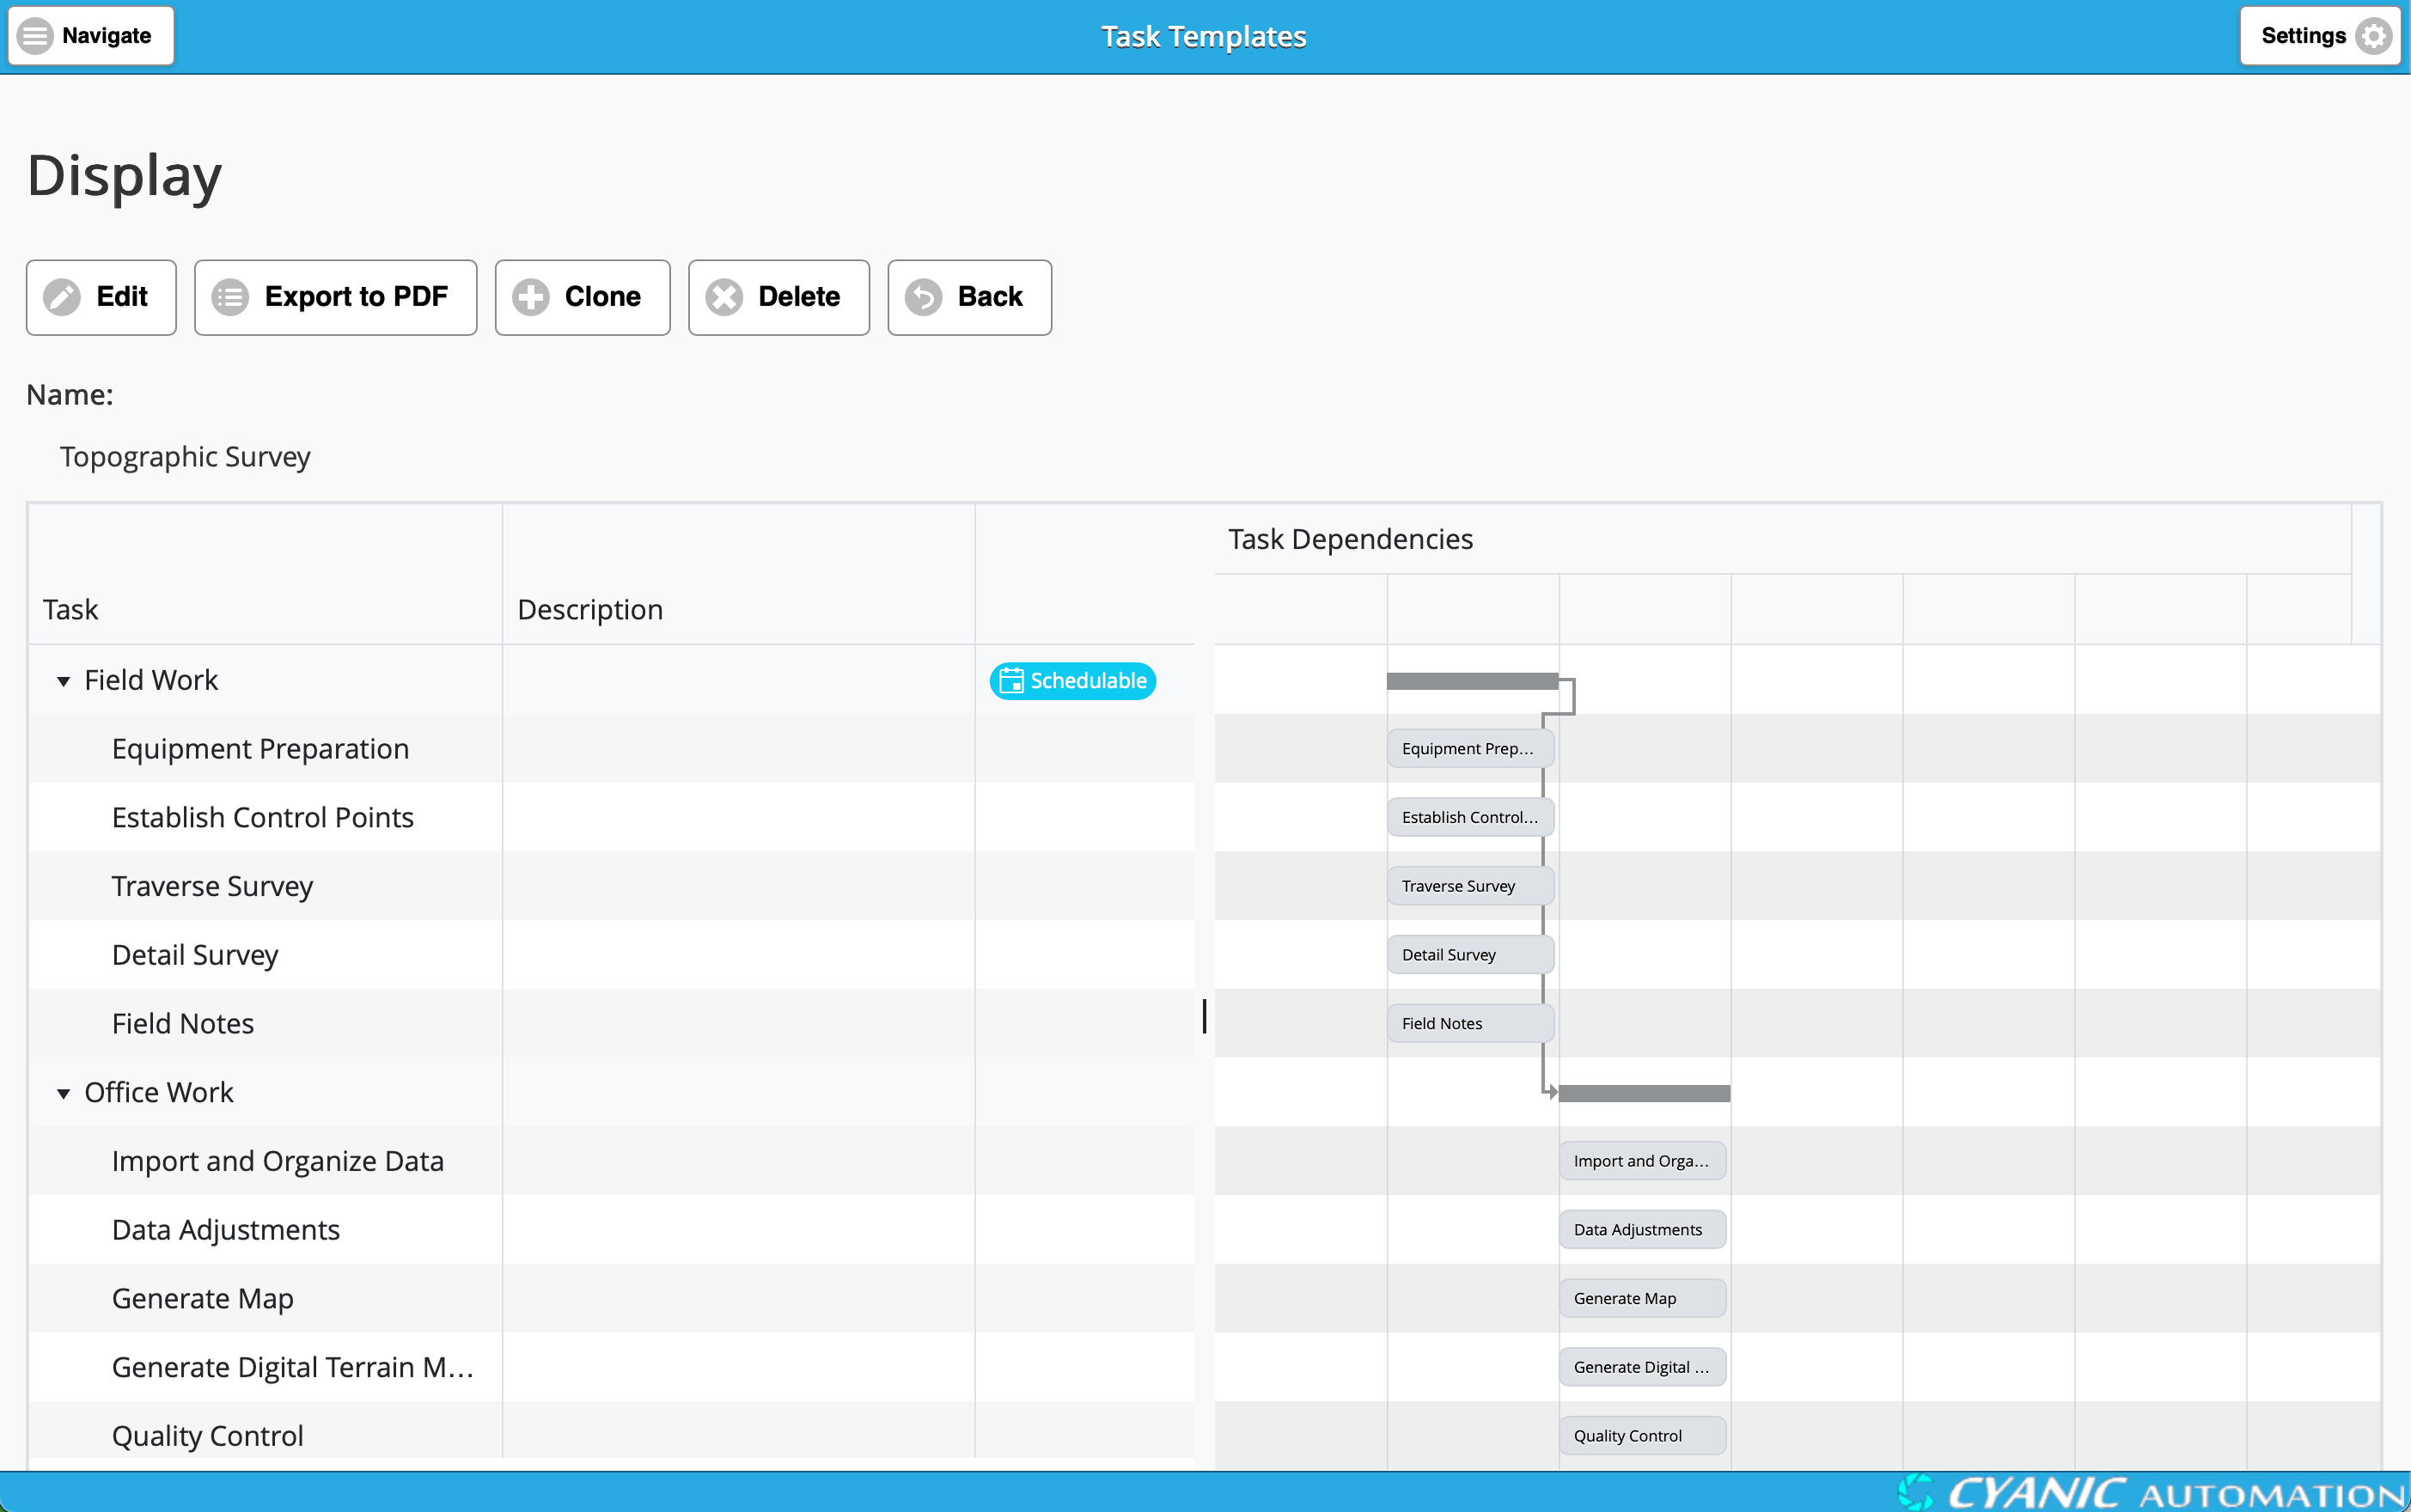Click the Task column header

[x=265, y=575]
